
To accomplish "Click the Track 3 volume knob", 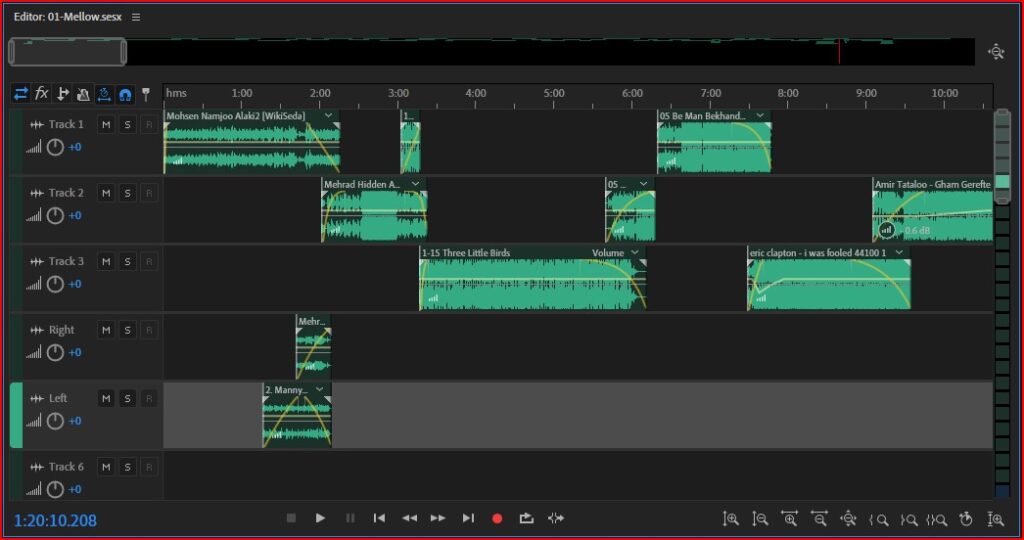I will [x=55, y=284].
